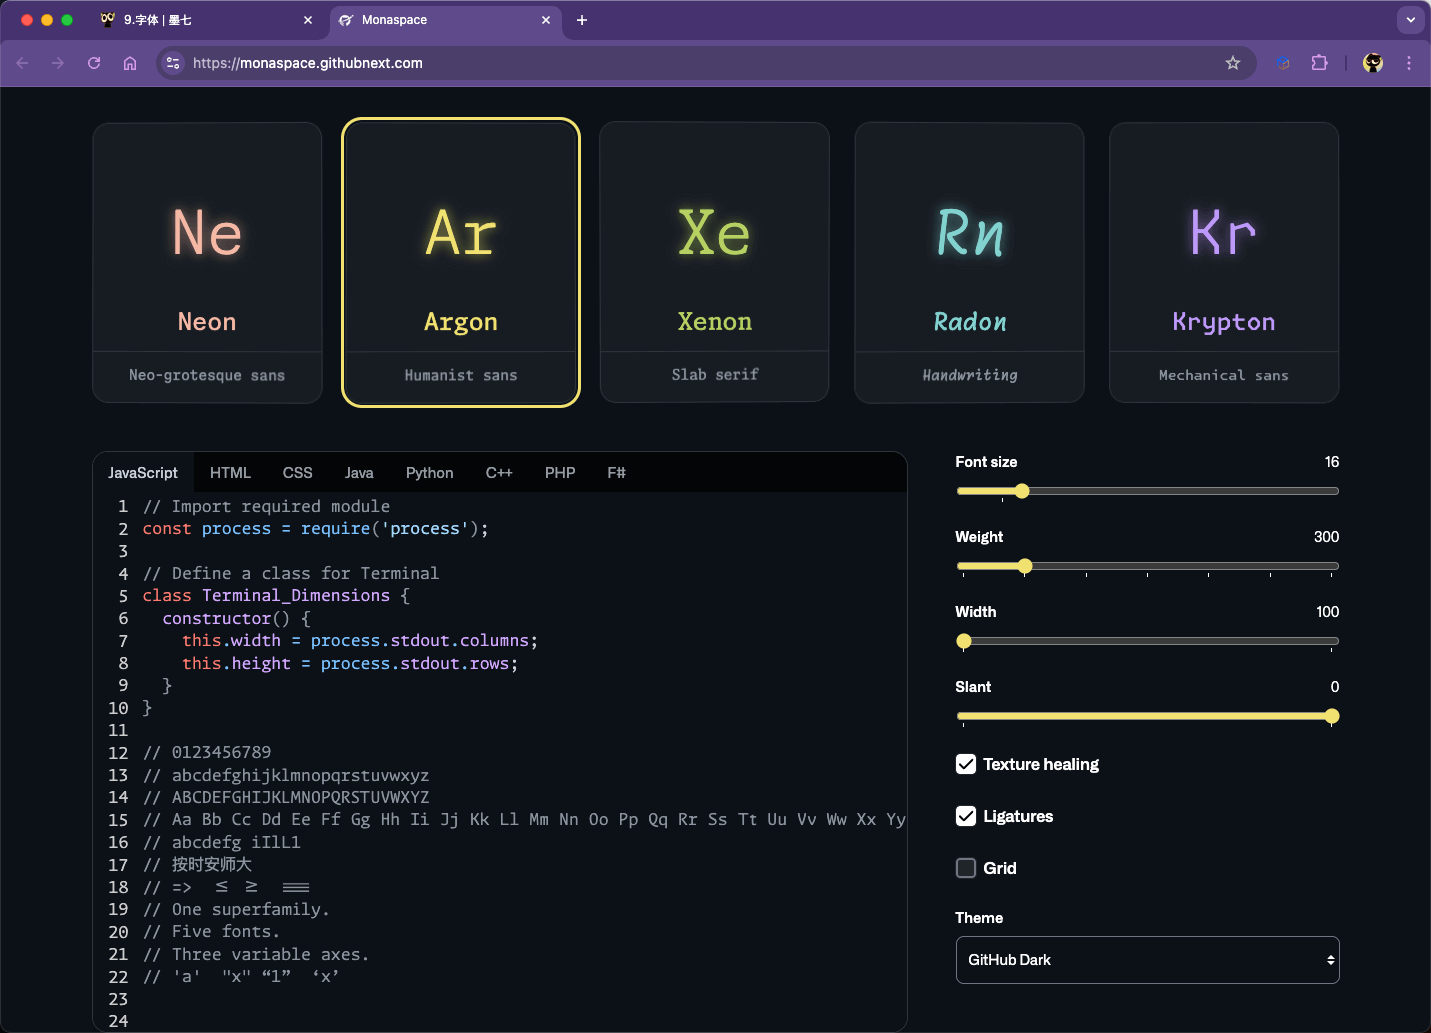View site information icon in address bar
Screen dimensions: 1431x1033
pos(173,63)
